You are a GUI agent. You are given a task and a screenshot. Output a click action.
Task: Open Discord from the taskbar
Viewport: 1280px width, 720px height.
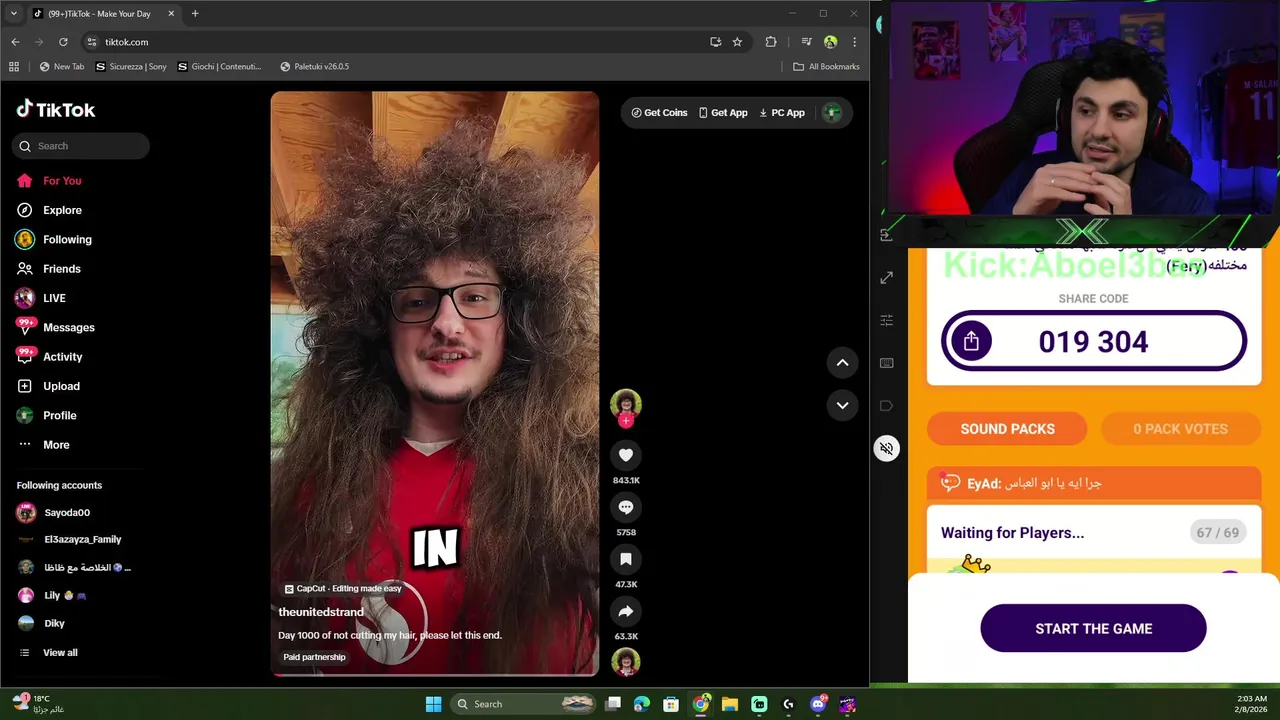click(x=818, y=704)
